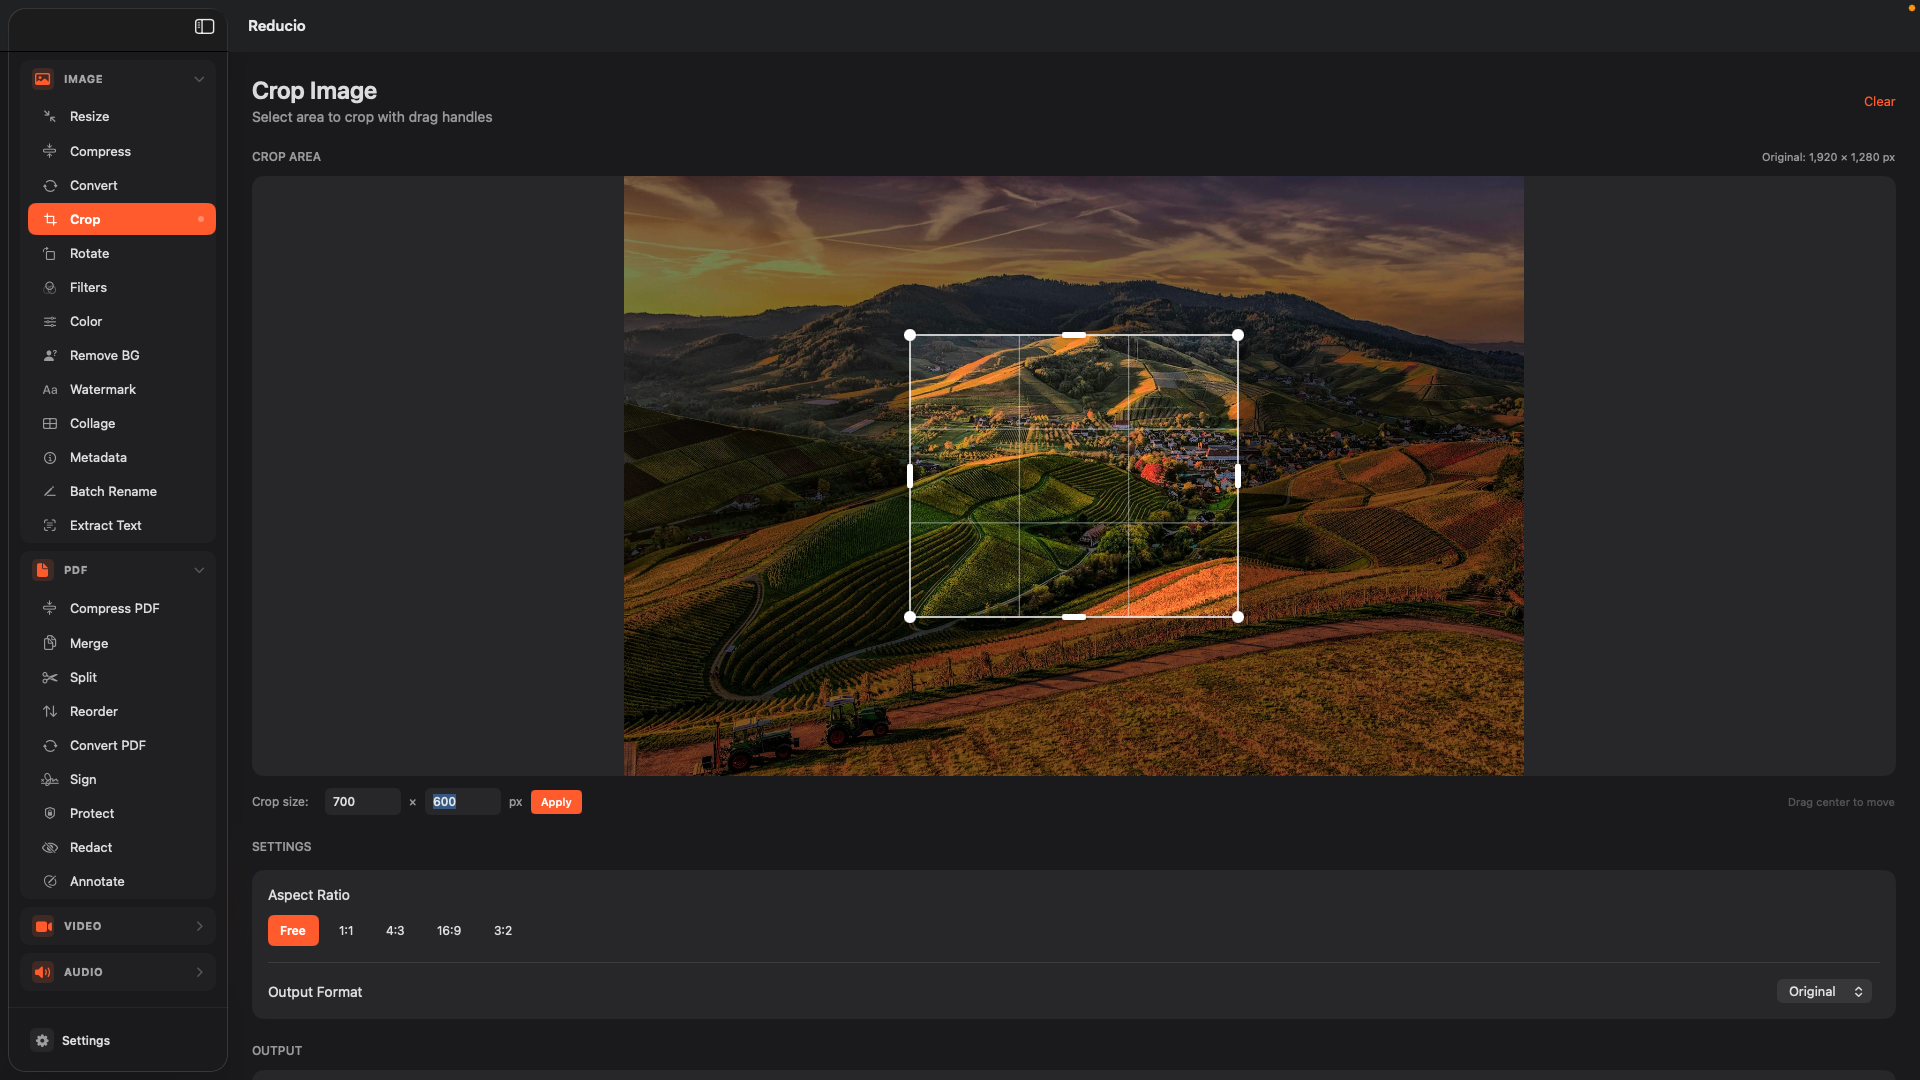The width and height of the screenshot is (1920, 1080).
Task: Open the Metadata tool from the sidebar
Action: coord(98,457)
